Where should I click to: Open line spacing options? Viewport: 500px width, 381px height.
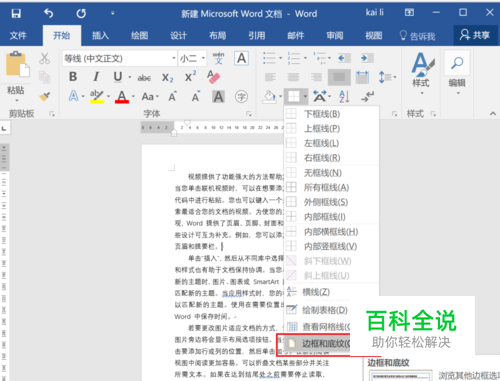coord(387,77)
